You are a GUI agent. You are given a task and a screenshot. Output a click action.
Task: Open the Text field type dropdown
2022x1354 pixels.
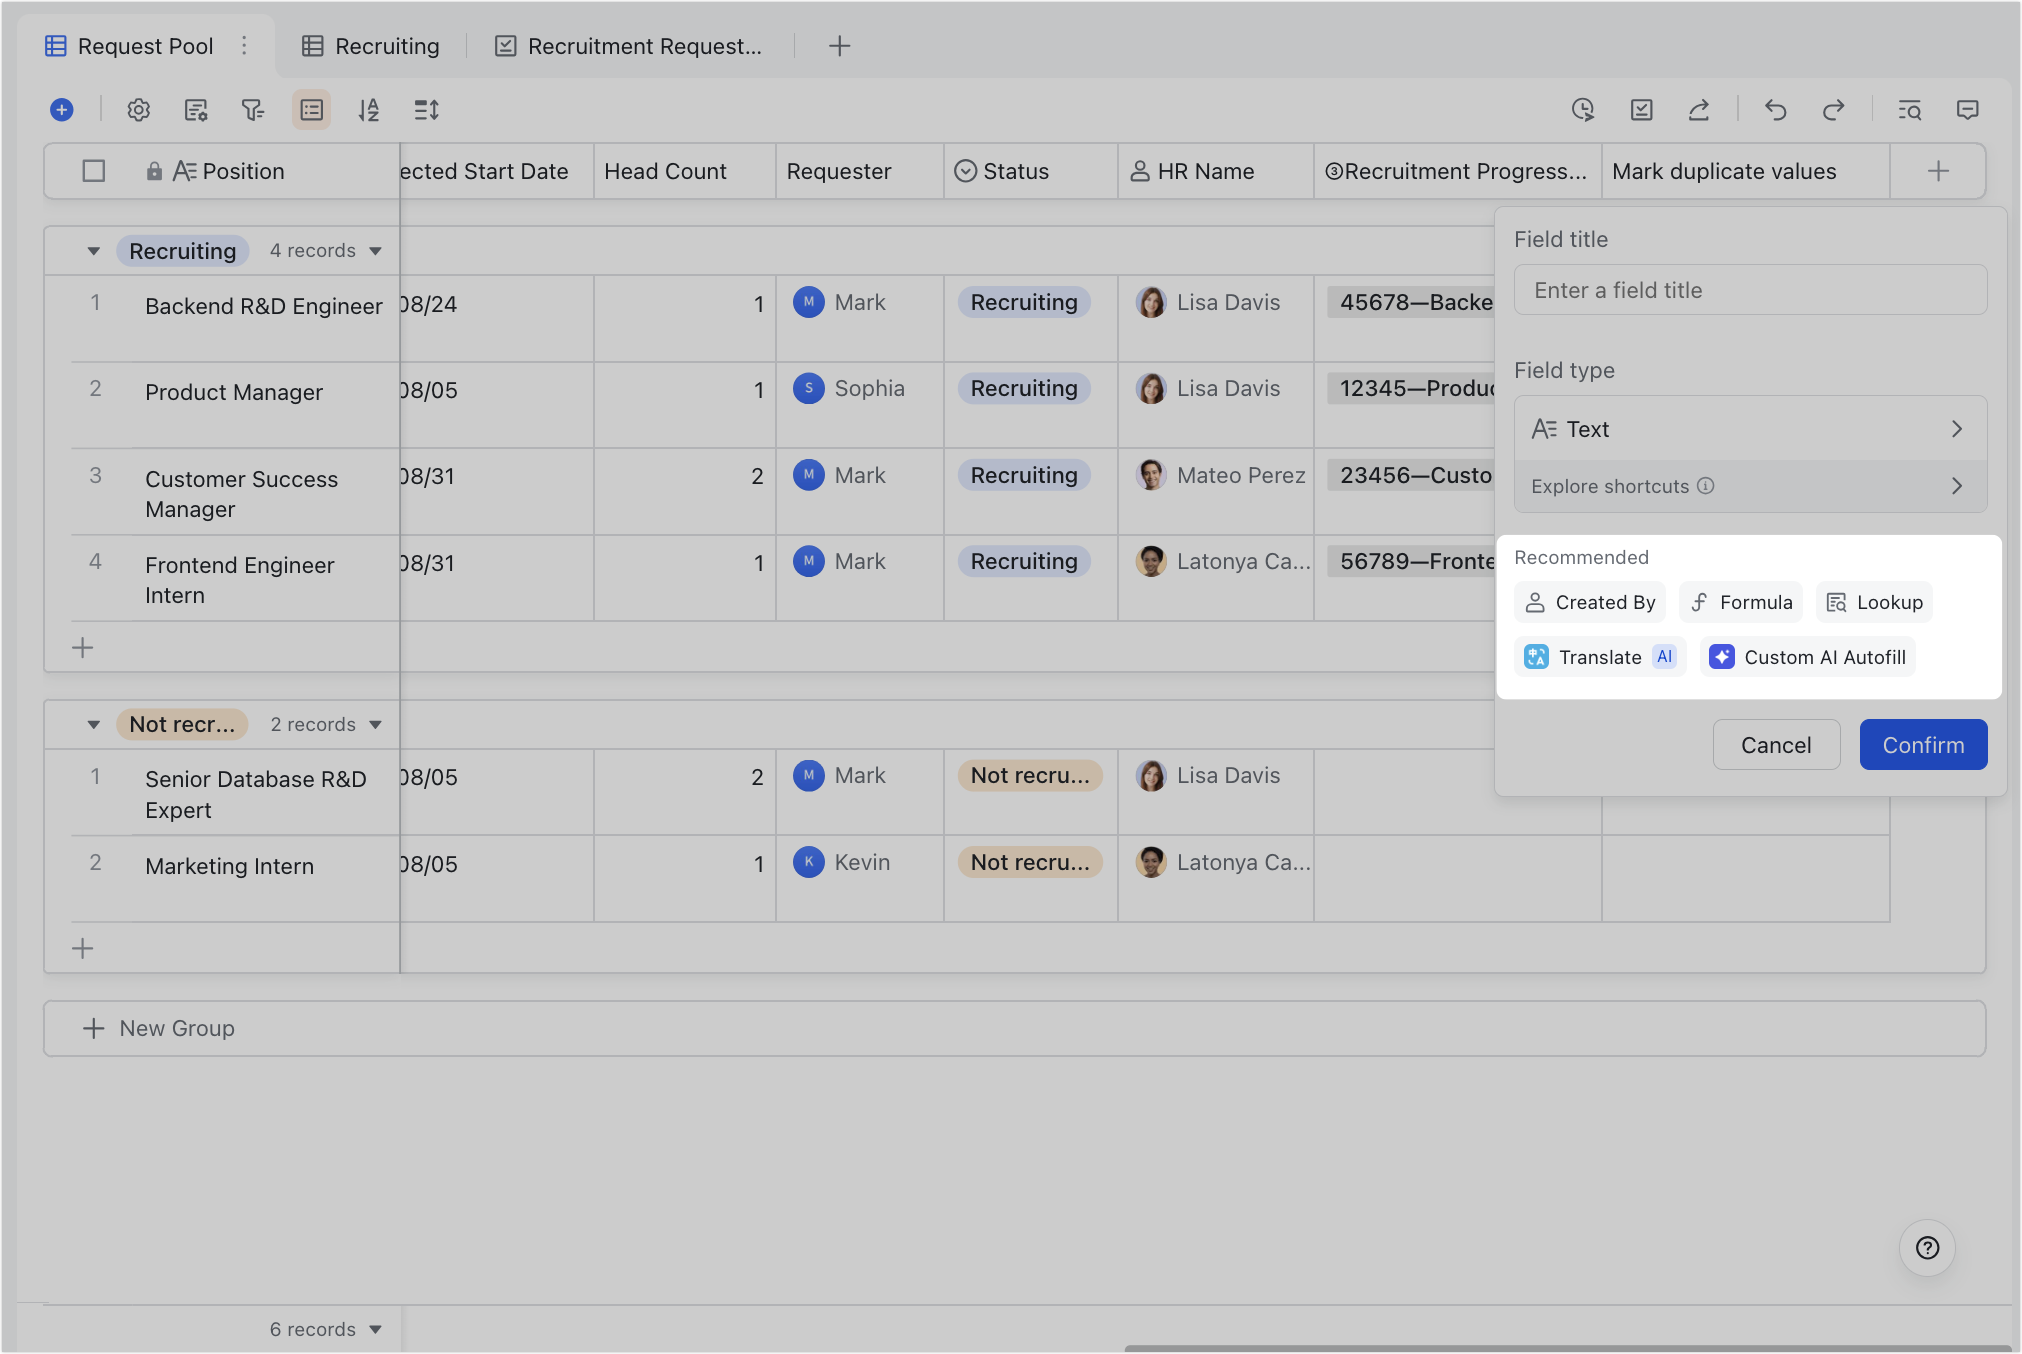point(1750,428)
